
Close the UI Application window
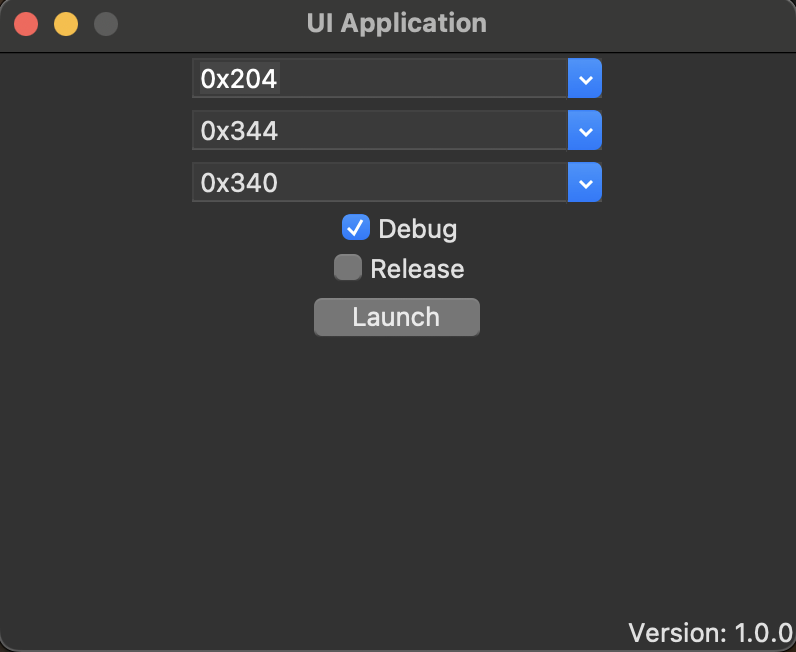pyautogui.click(x=26, y=24)
